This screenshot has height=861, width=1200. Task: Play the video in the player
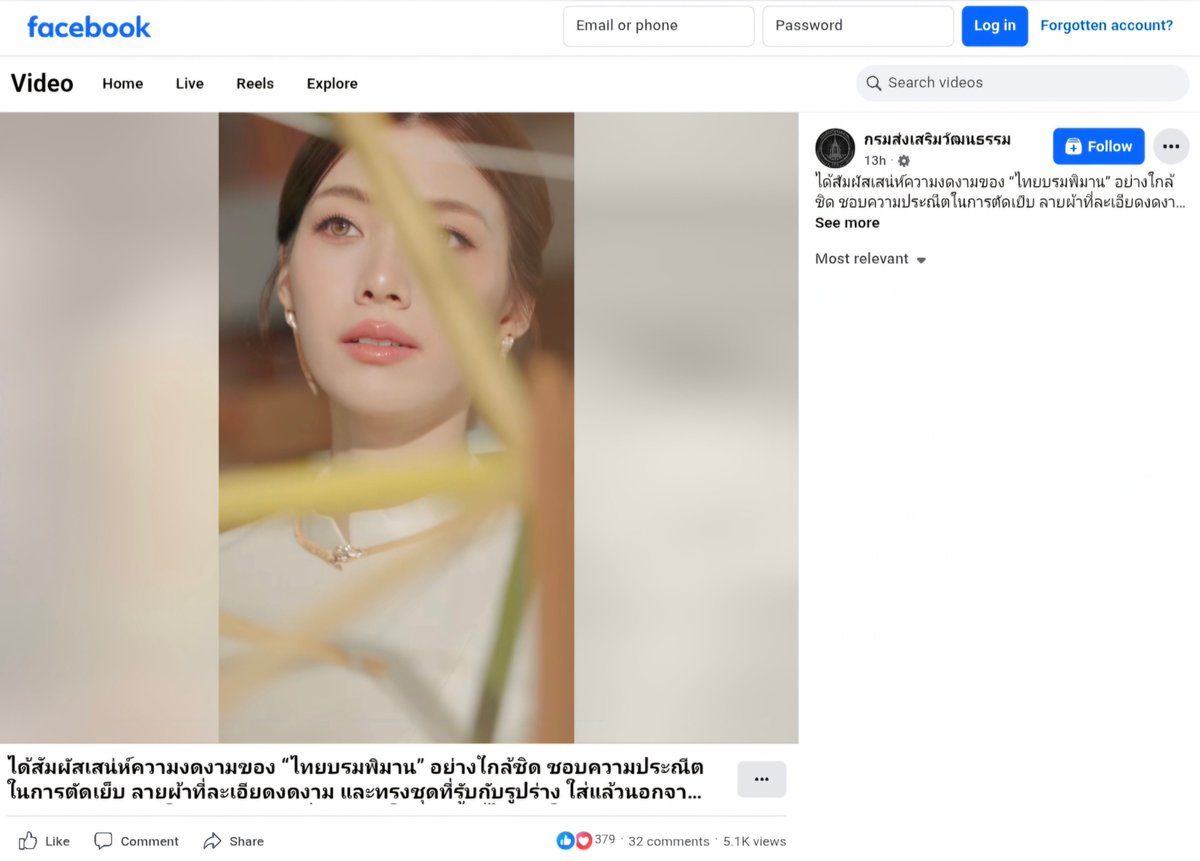(397, 428)
